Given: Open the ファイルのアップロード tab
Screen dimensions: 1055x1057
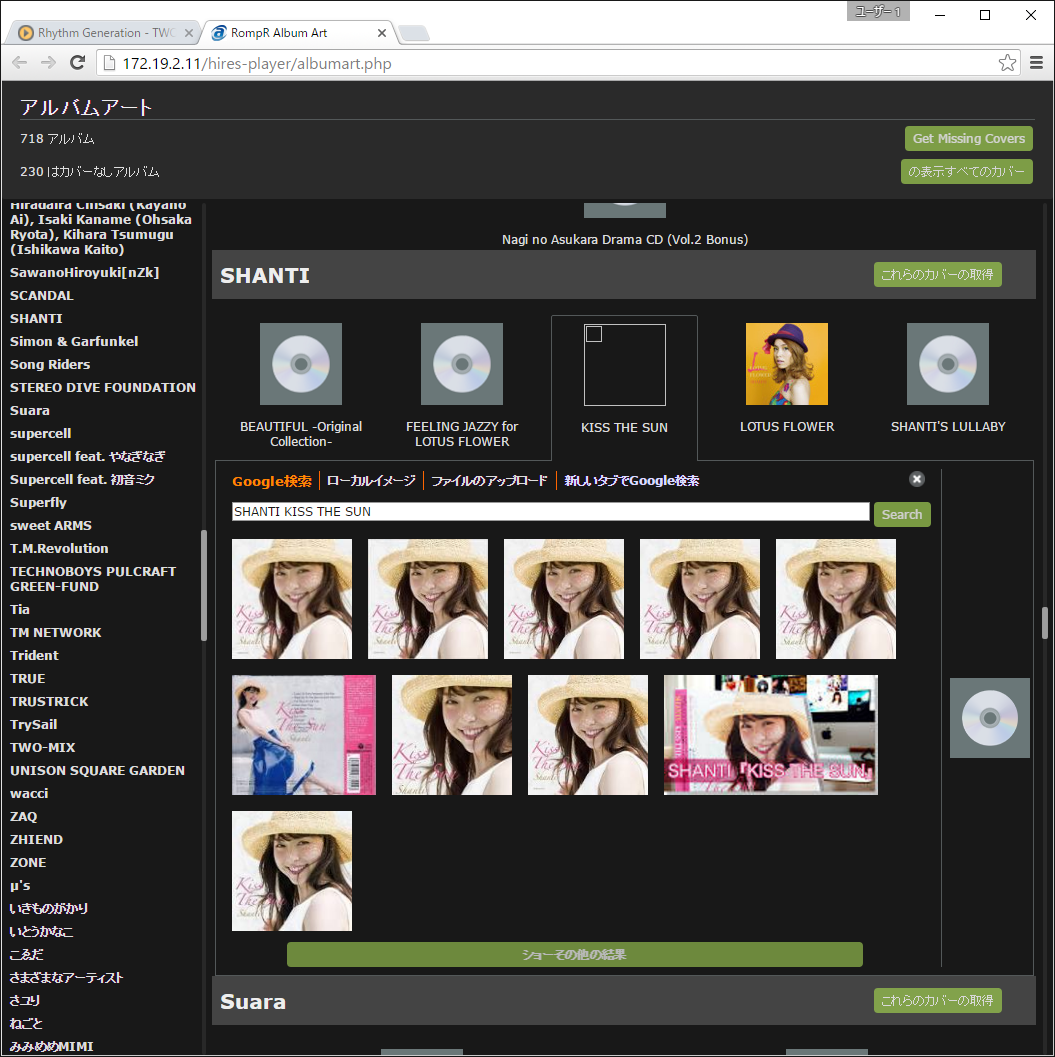Looking at the screenshot, I should point(489,481).
